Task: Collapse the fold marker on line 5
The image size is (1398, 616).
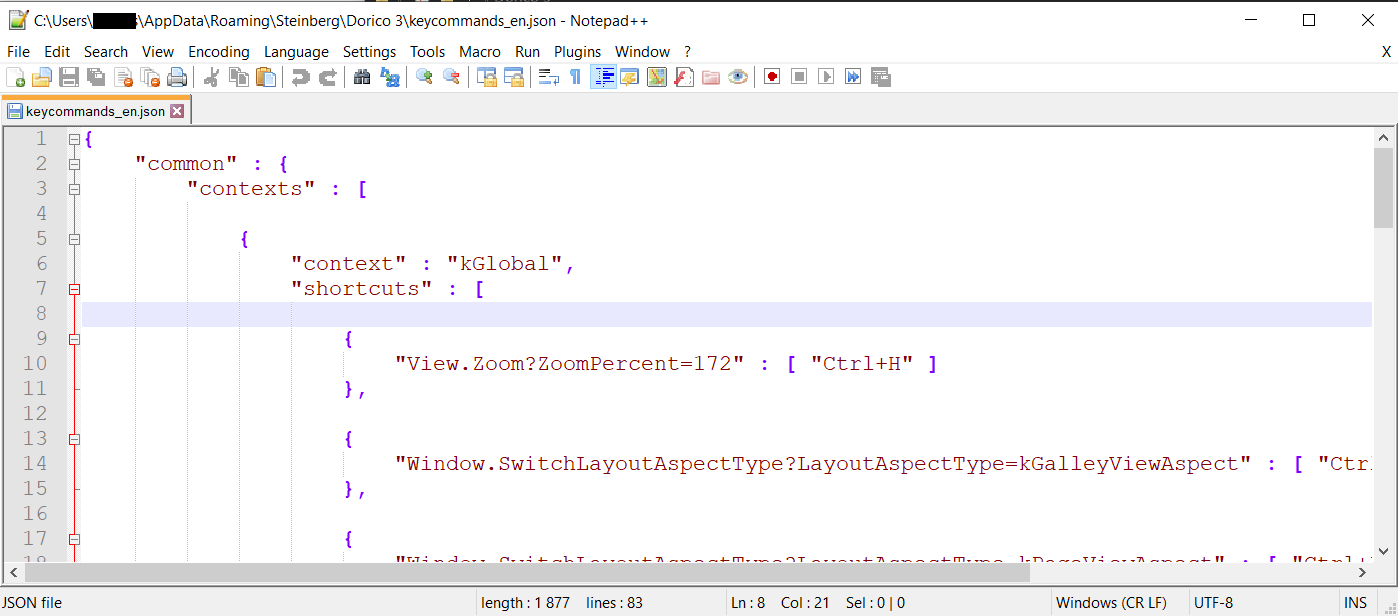Action: click(x=74, y=239)
